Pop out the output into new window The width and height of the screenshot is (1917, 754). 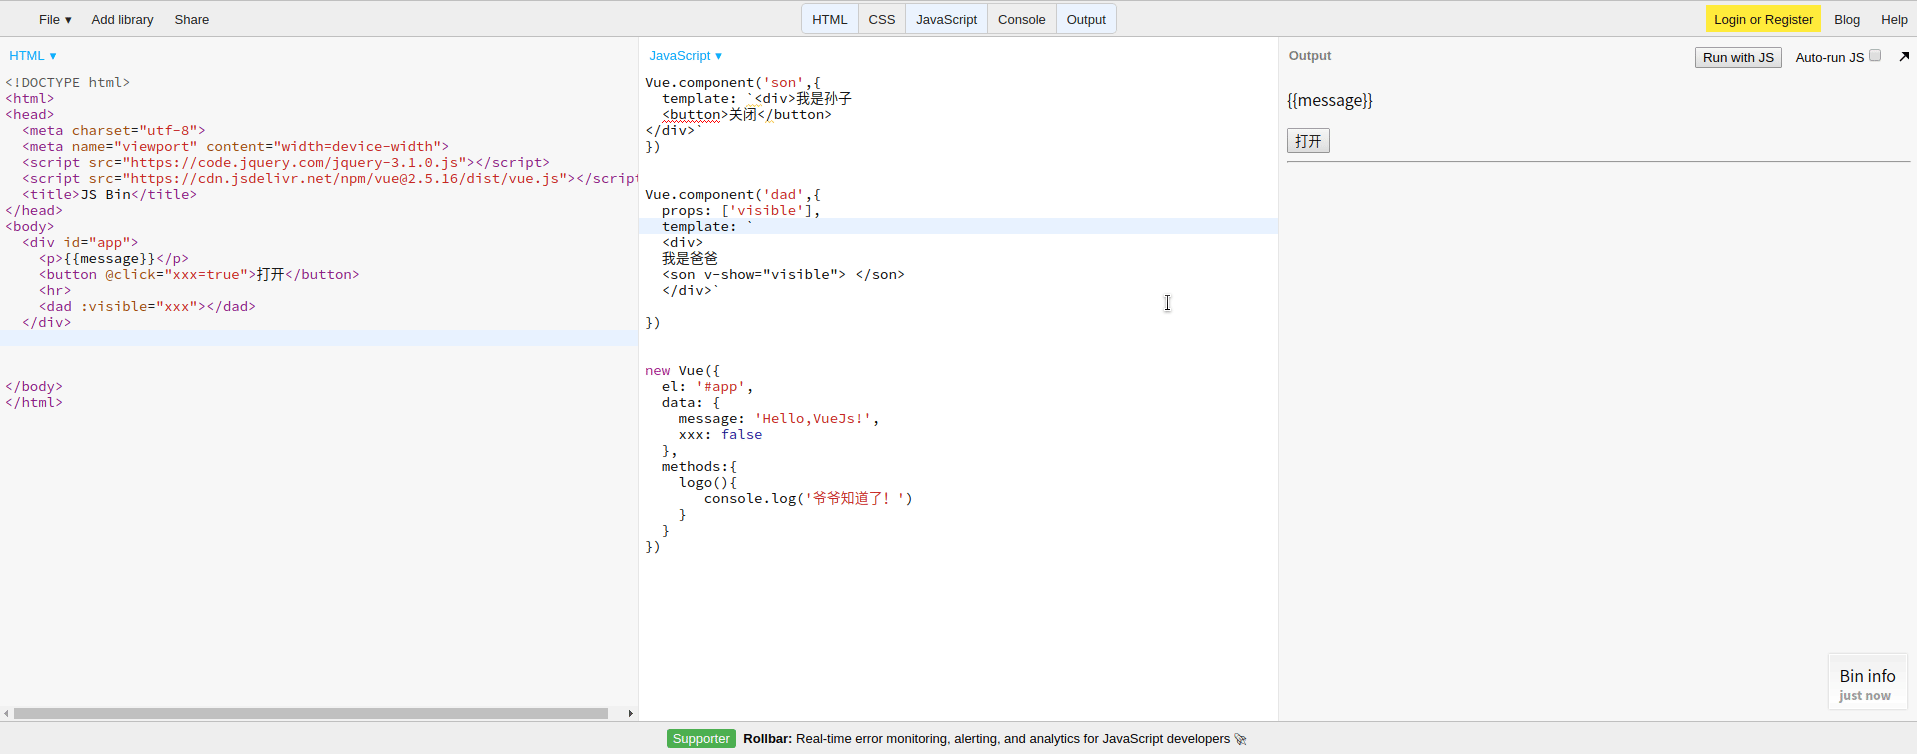pos(1904,57)
